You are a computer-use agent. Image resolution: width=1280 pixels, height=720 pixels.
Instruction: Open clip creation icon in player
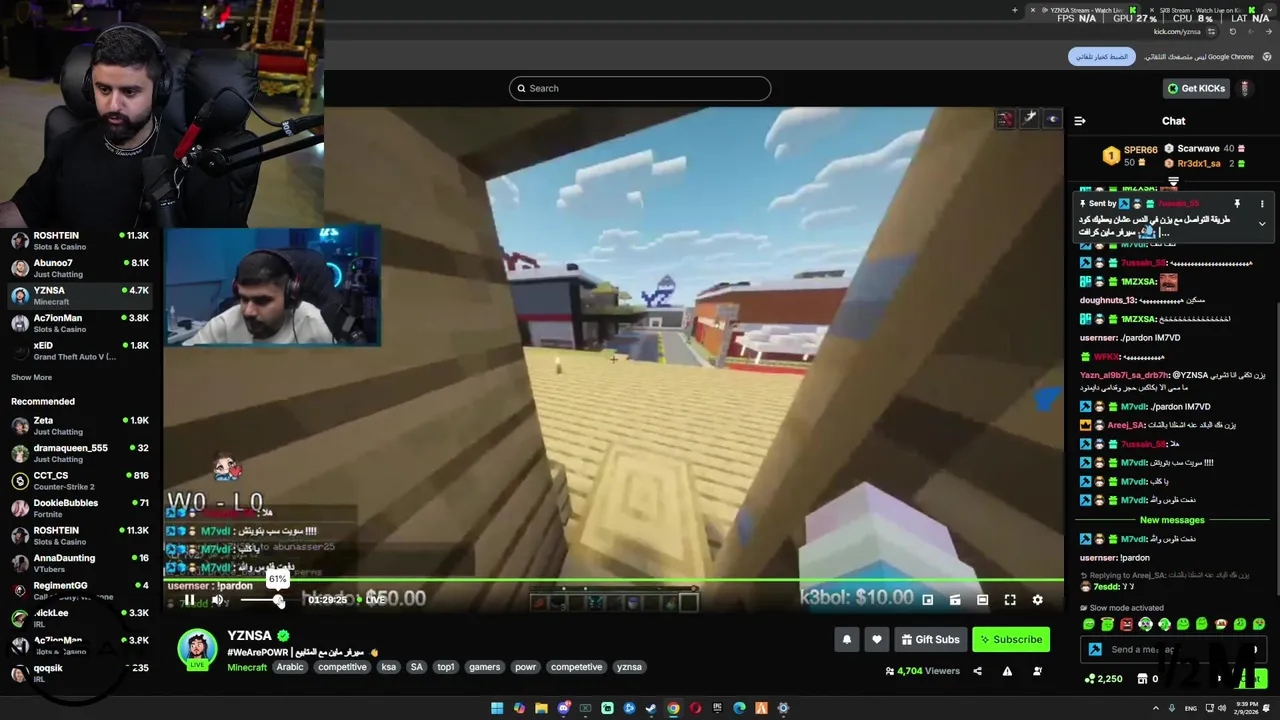(955, 600)
